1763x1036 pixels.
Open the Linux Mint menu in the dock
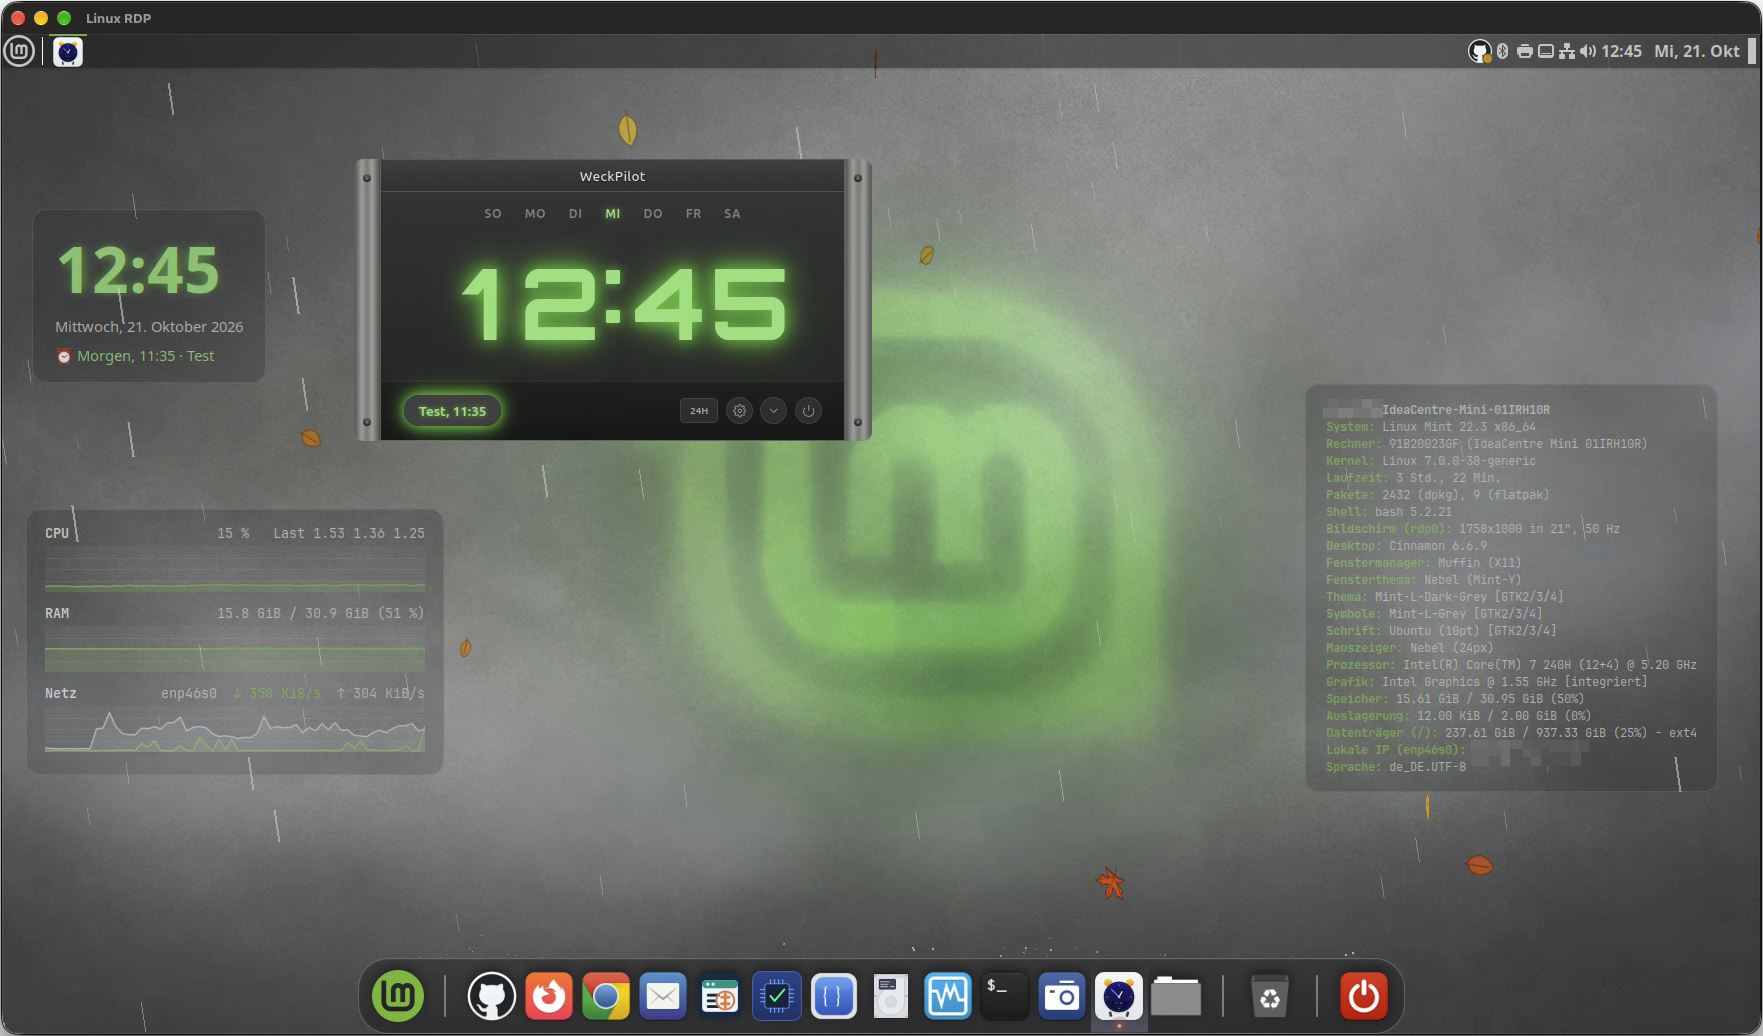pos(398,996)
